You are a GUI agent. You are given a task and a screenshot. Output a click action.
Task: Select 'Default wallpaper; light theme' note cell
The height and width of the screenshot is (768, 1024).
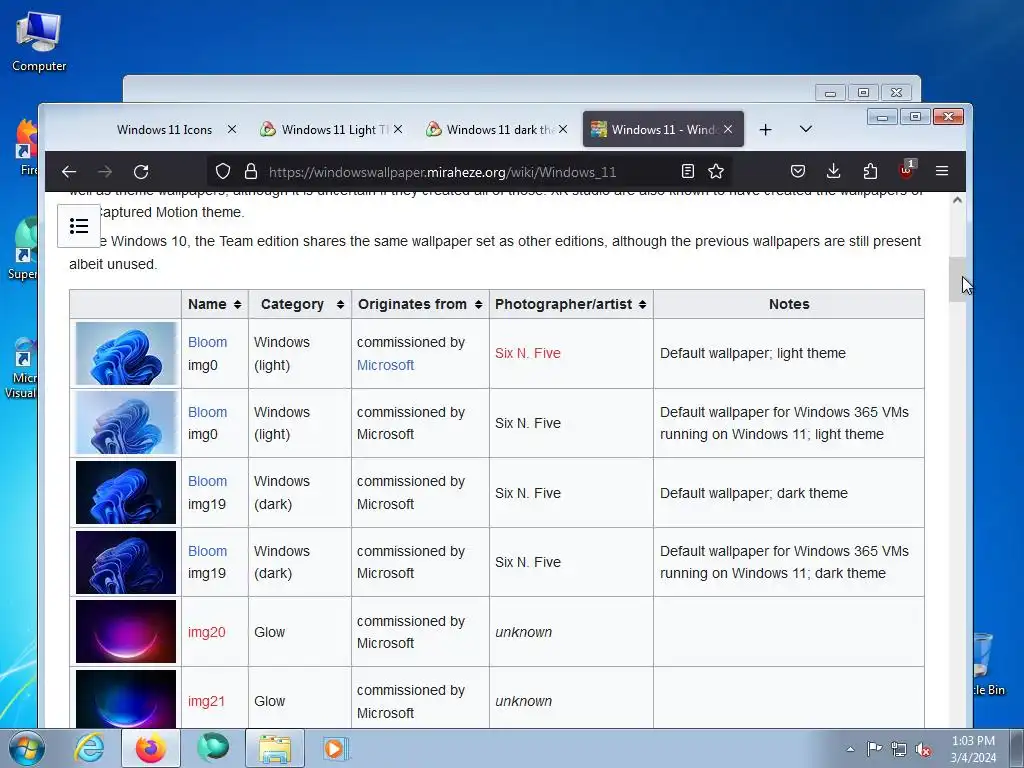tap(789, 353)
